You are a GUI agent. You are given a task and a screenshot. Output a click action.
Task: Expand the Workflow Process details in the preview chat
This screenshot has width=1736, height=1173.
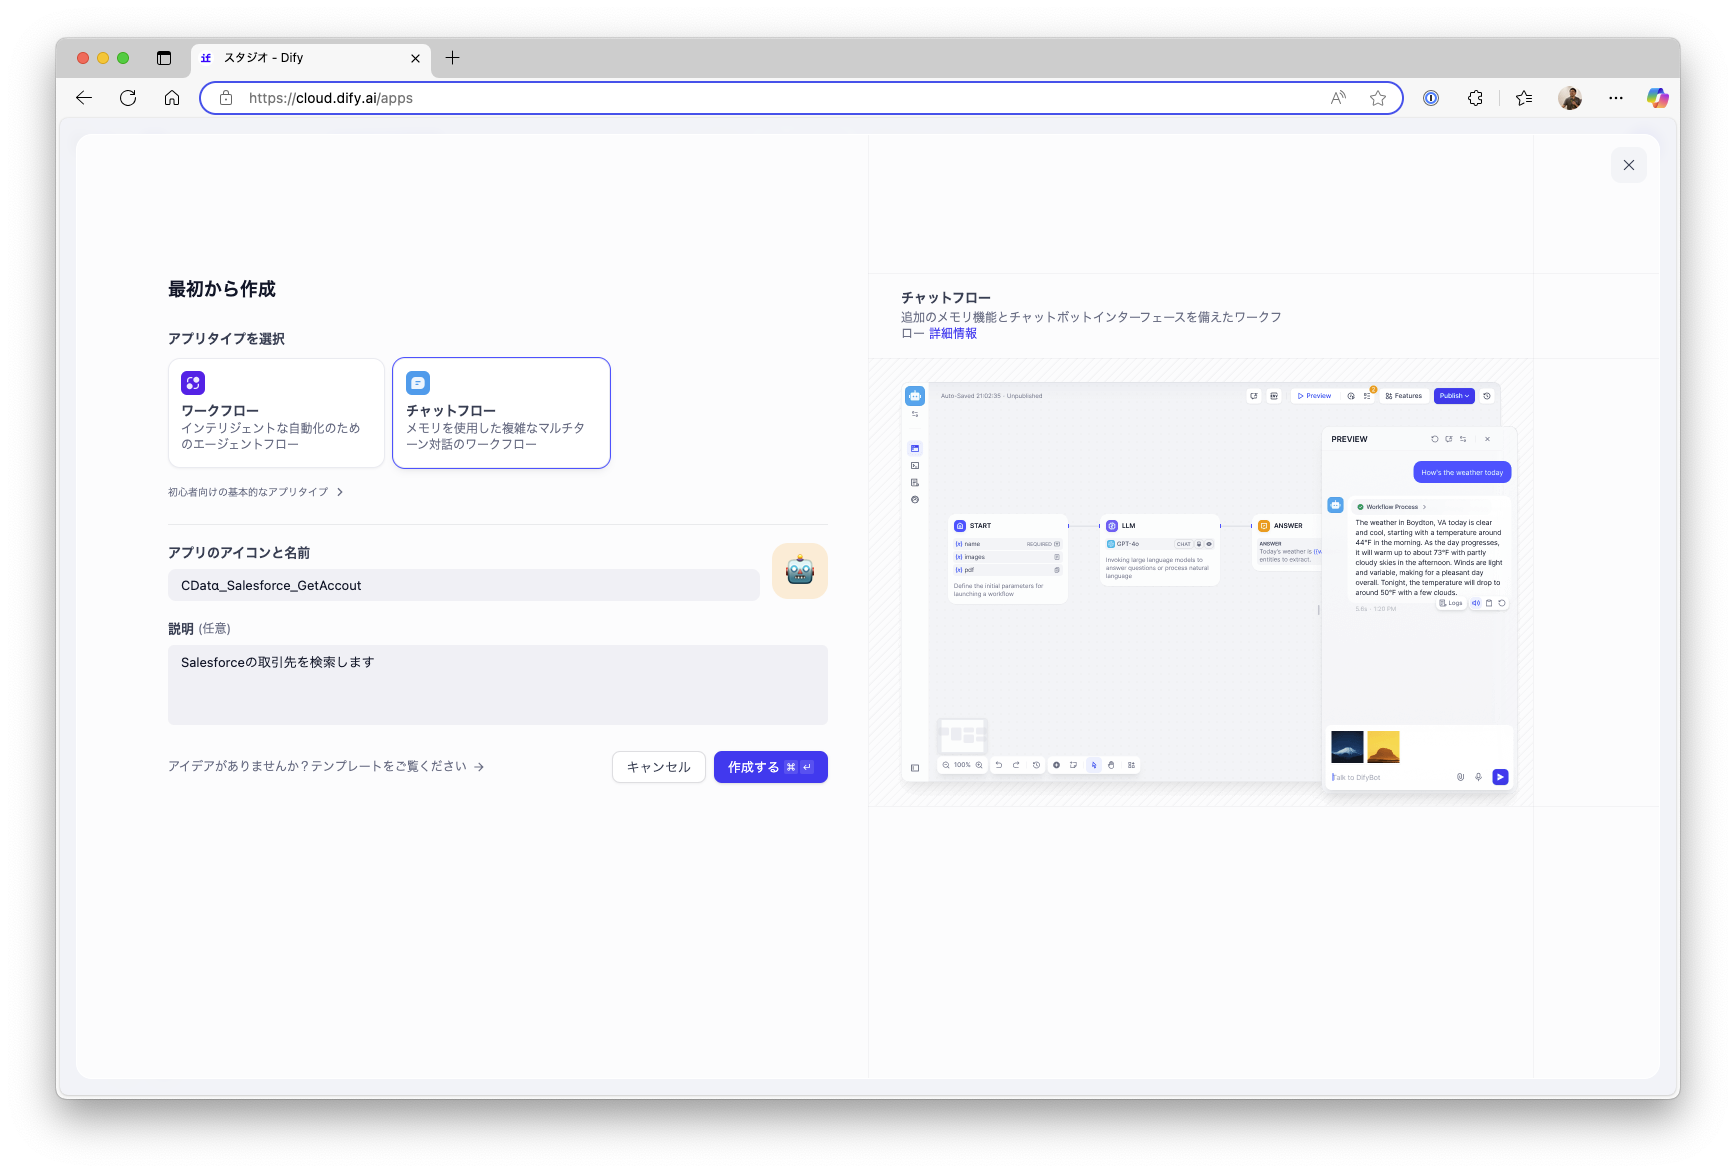(1391, 507)
